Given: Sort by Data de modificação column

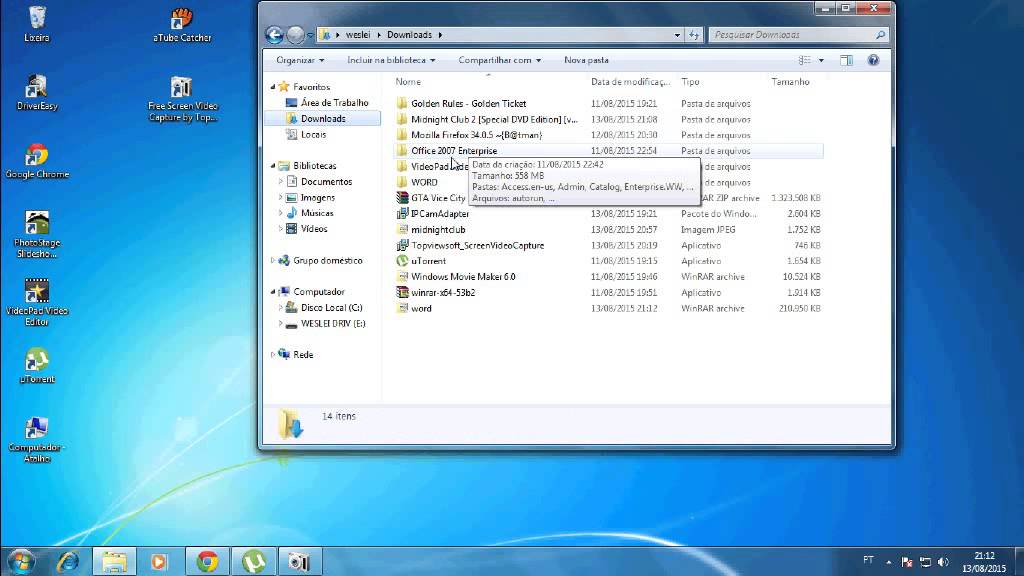Looking at the screenshot, I should (631, 82).
